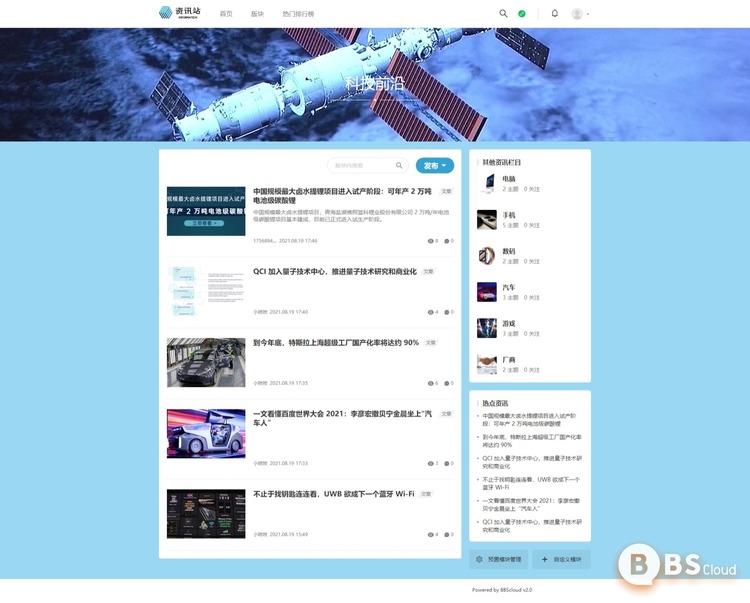Click comment icon on lithium article
The image size is (750, 603).
(x=447, y=241)
